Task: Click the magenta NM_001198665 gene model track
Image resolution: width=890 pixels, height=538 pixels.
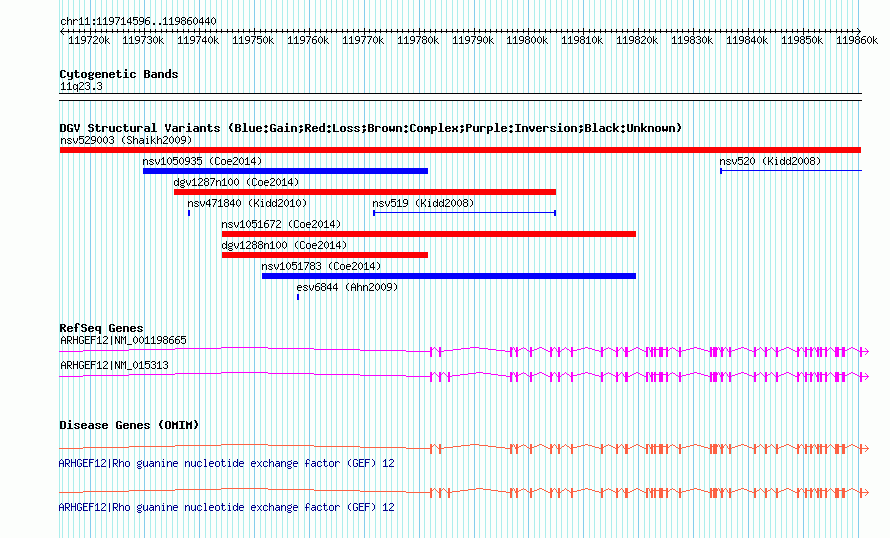Action: point(464,352)
